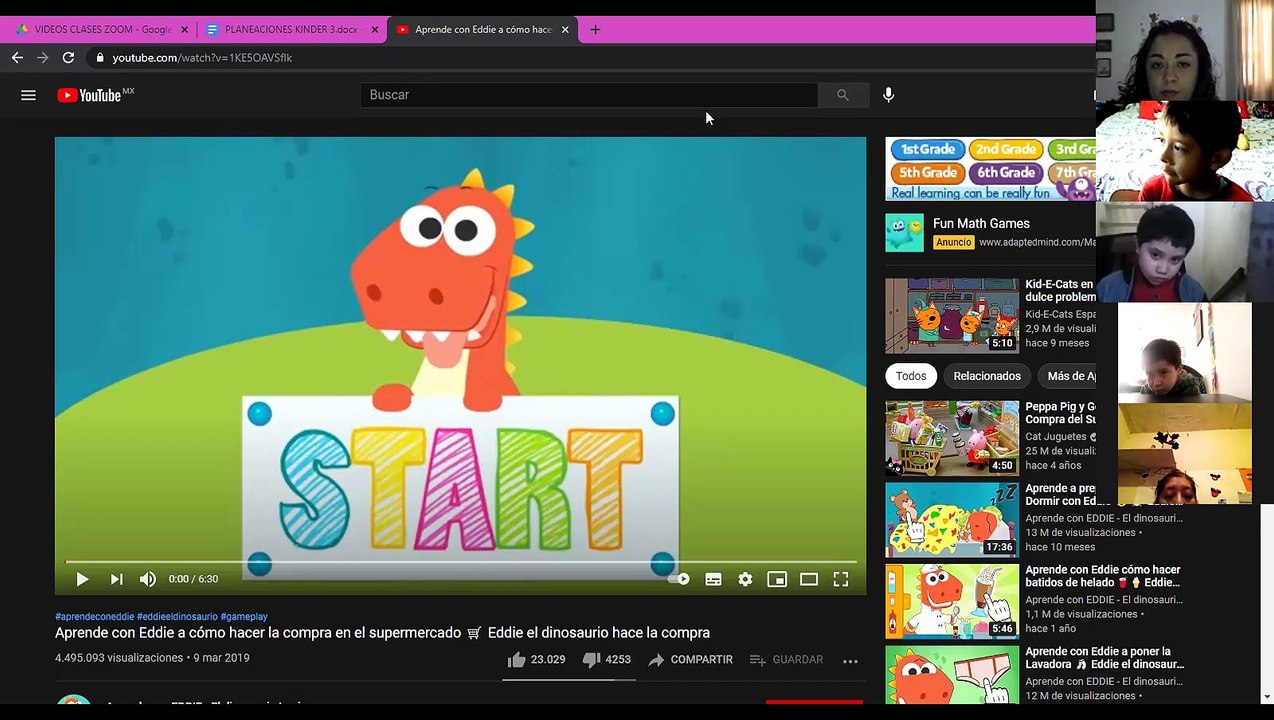Dislike the video thumbs down
This screenshot has height=720, width=1274.
tap(606, 660)
